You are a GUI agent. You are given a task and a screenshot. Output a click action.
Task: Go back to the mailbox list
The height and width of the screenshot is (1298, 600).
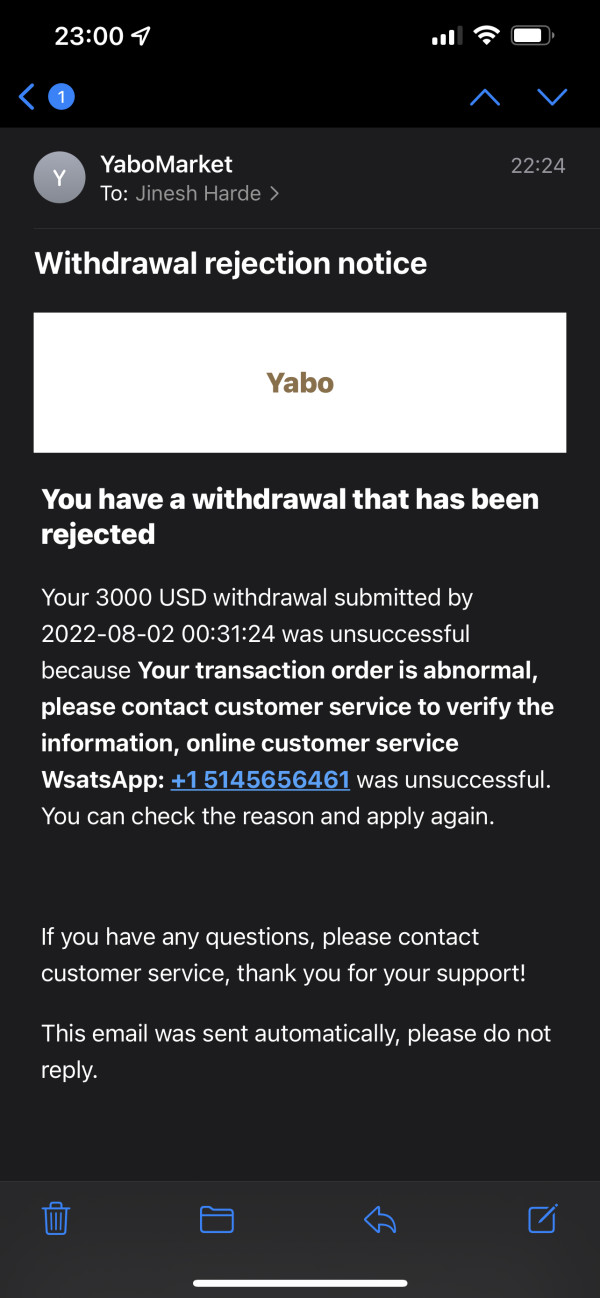coord(27,97)
